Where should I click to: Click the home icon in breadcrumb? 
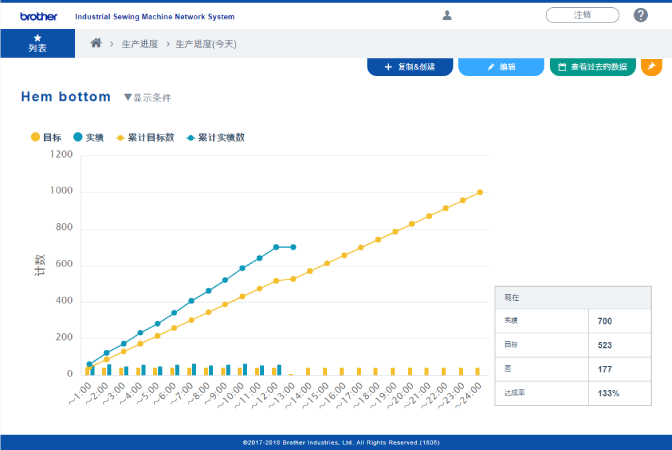(x=96, y=43)
